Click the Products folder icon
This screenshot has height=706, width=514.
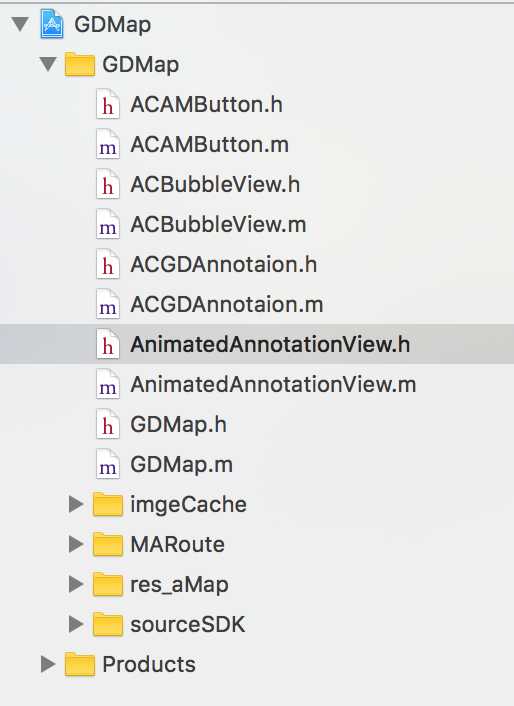click(x=80, y=665)
